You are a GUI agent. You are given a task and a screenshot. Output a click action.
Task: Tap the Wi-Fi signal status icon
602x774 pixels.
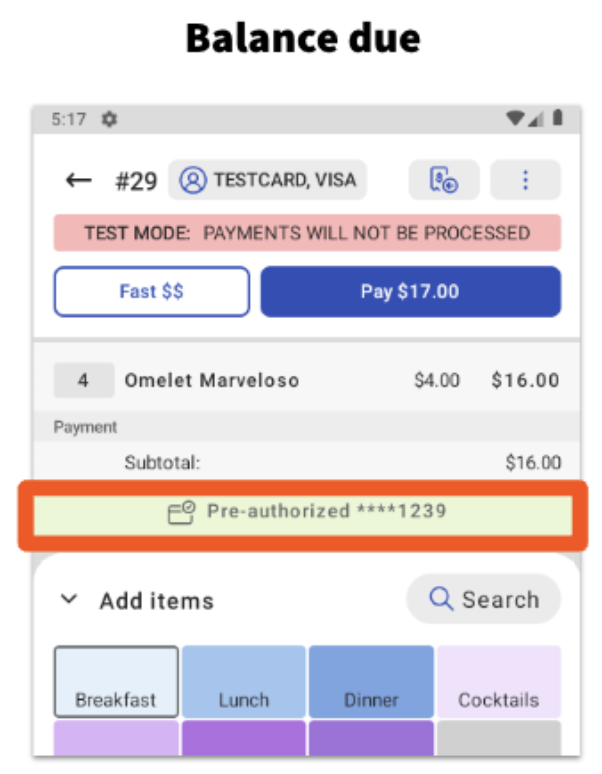coord(516,119)
